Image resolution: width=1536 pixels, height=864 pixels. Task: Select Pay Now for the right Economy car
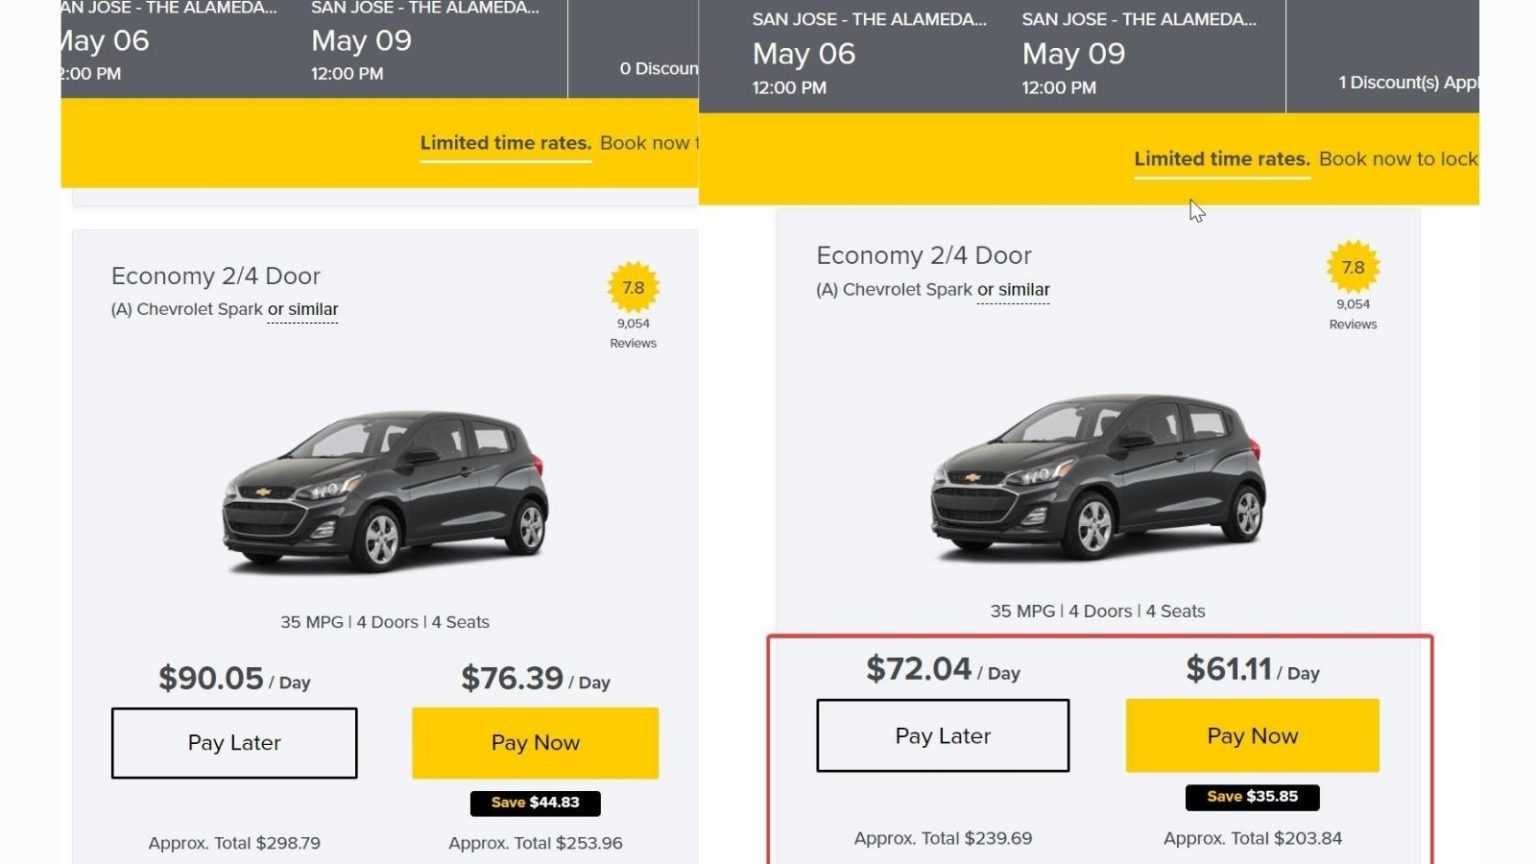click(x=1251, y=735)
